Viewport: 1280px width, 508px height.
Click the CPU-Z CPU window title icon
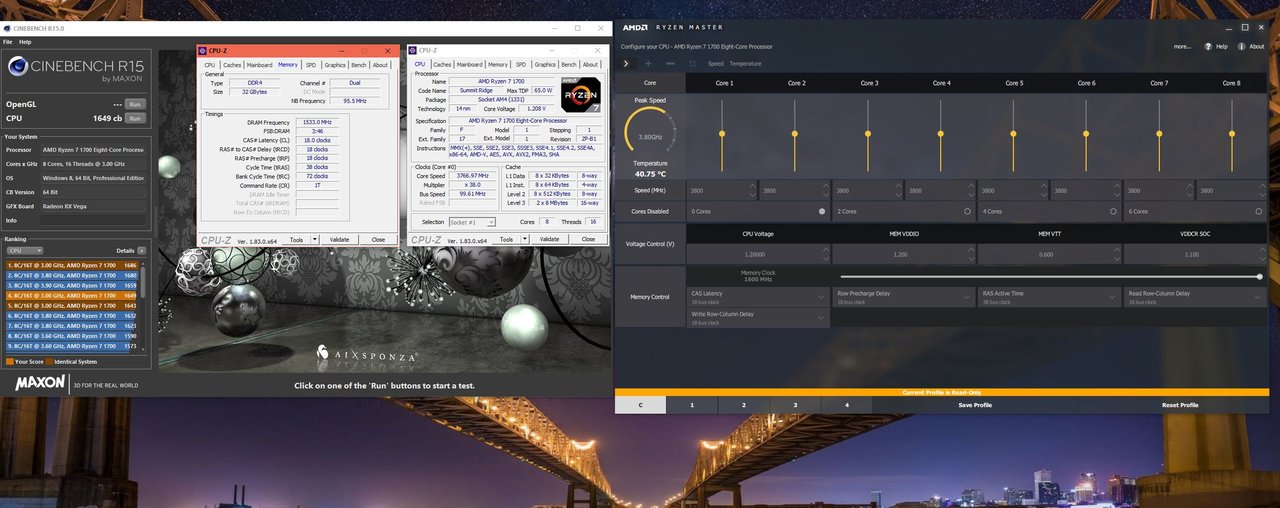coord(413,50)
